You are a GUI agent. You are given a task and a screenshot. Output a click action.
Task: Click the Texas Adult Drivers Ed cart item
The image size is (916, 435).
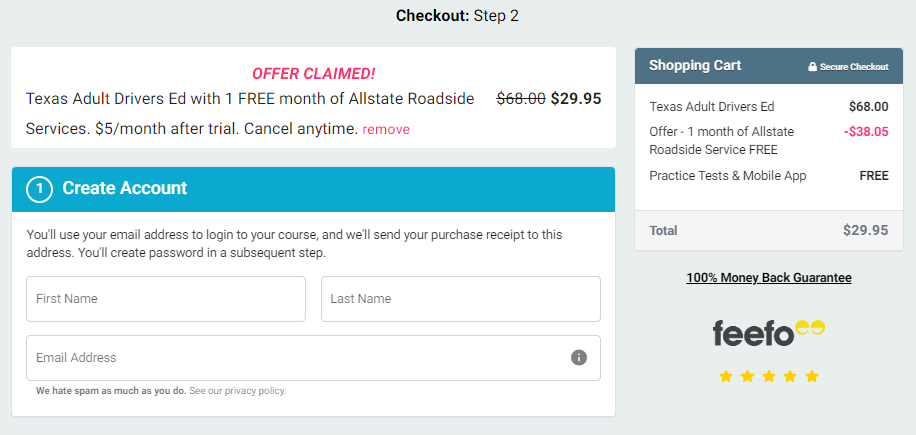coord(769,107)
